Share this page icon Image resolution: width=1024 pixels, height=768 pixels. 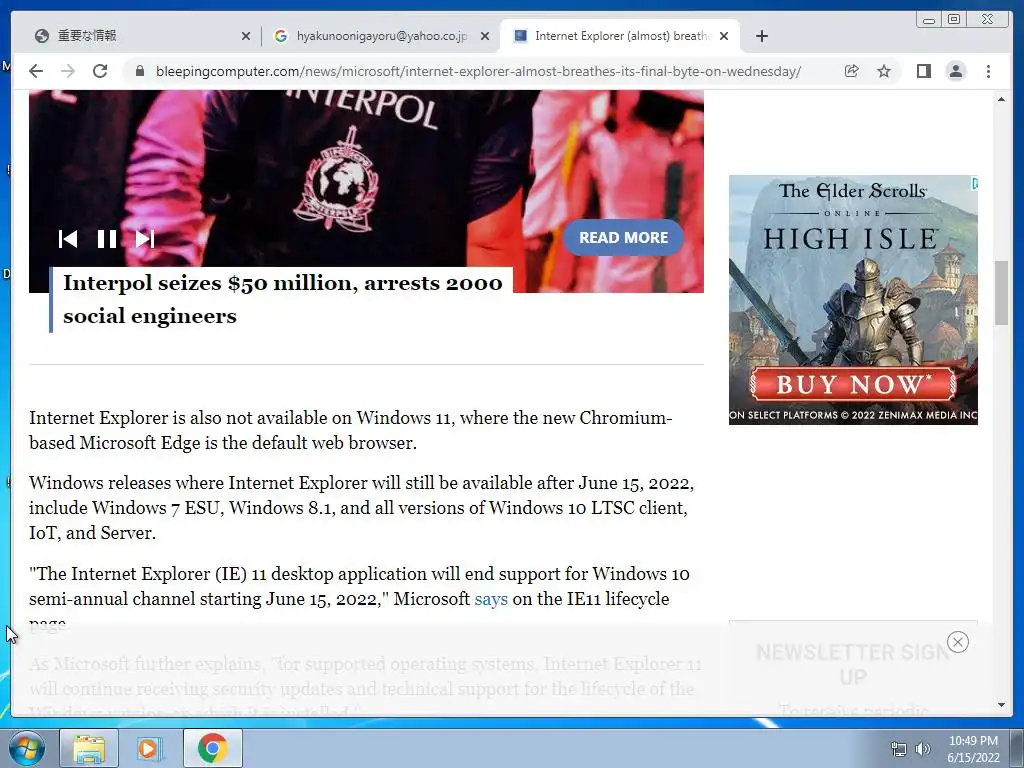(x=851, y=71)
